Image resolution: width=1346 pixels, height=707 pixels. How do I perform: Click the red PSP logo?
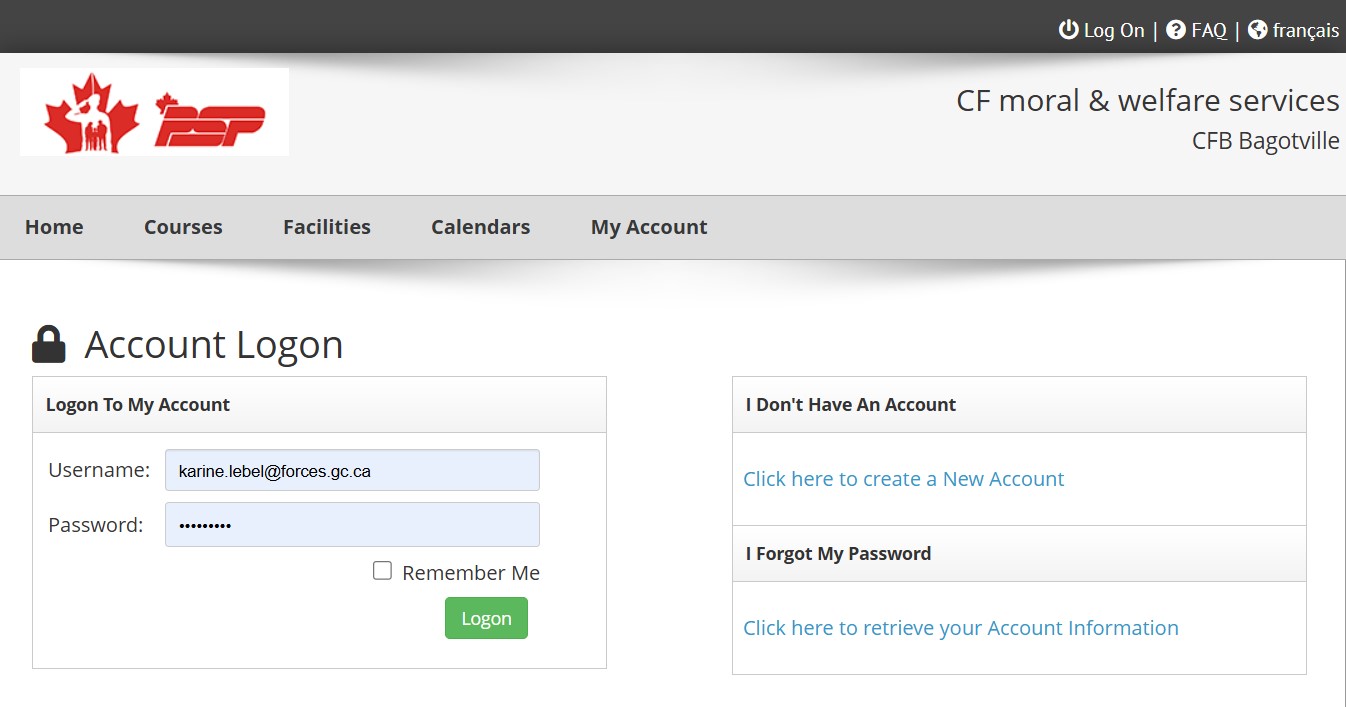click(x=210, y=120)
